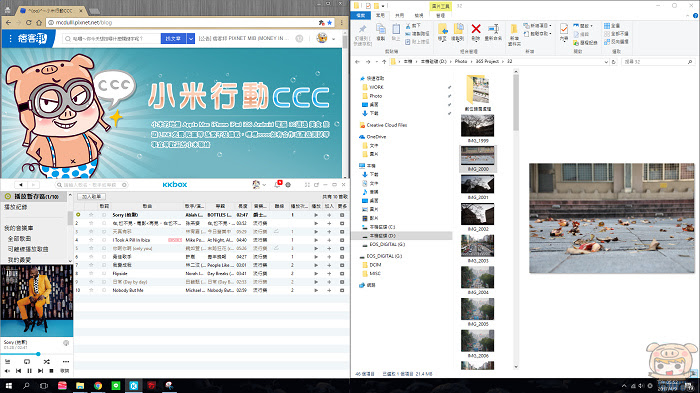Screen dimensions: 700x393
Task: Tick checkbox for Nobody But Me
Action: click(104, 290)
